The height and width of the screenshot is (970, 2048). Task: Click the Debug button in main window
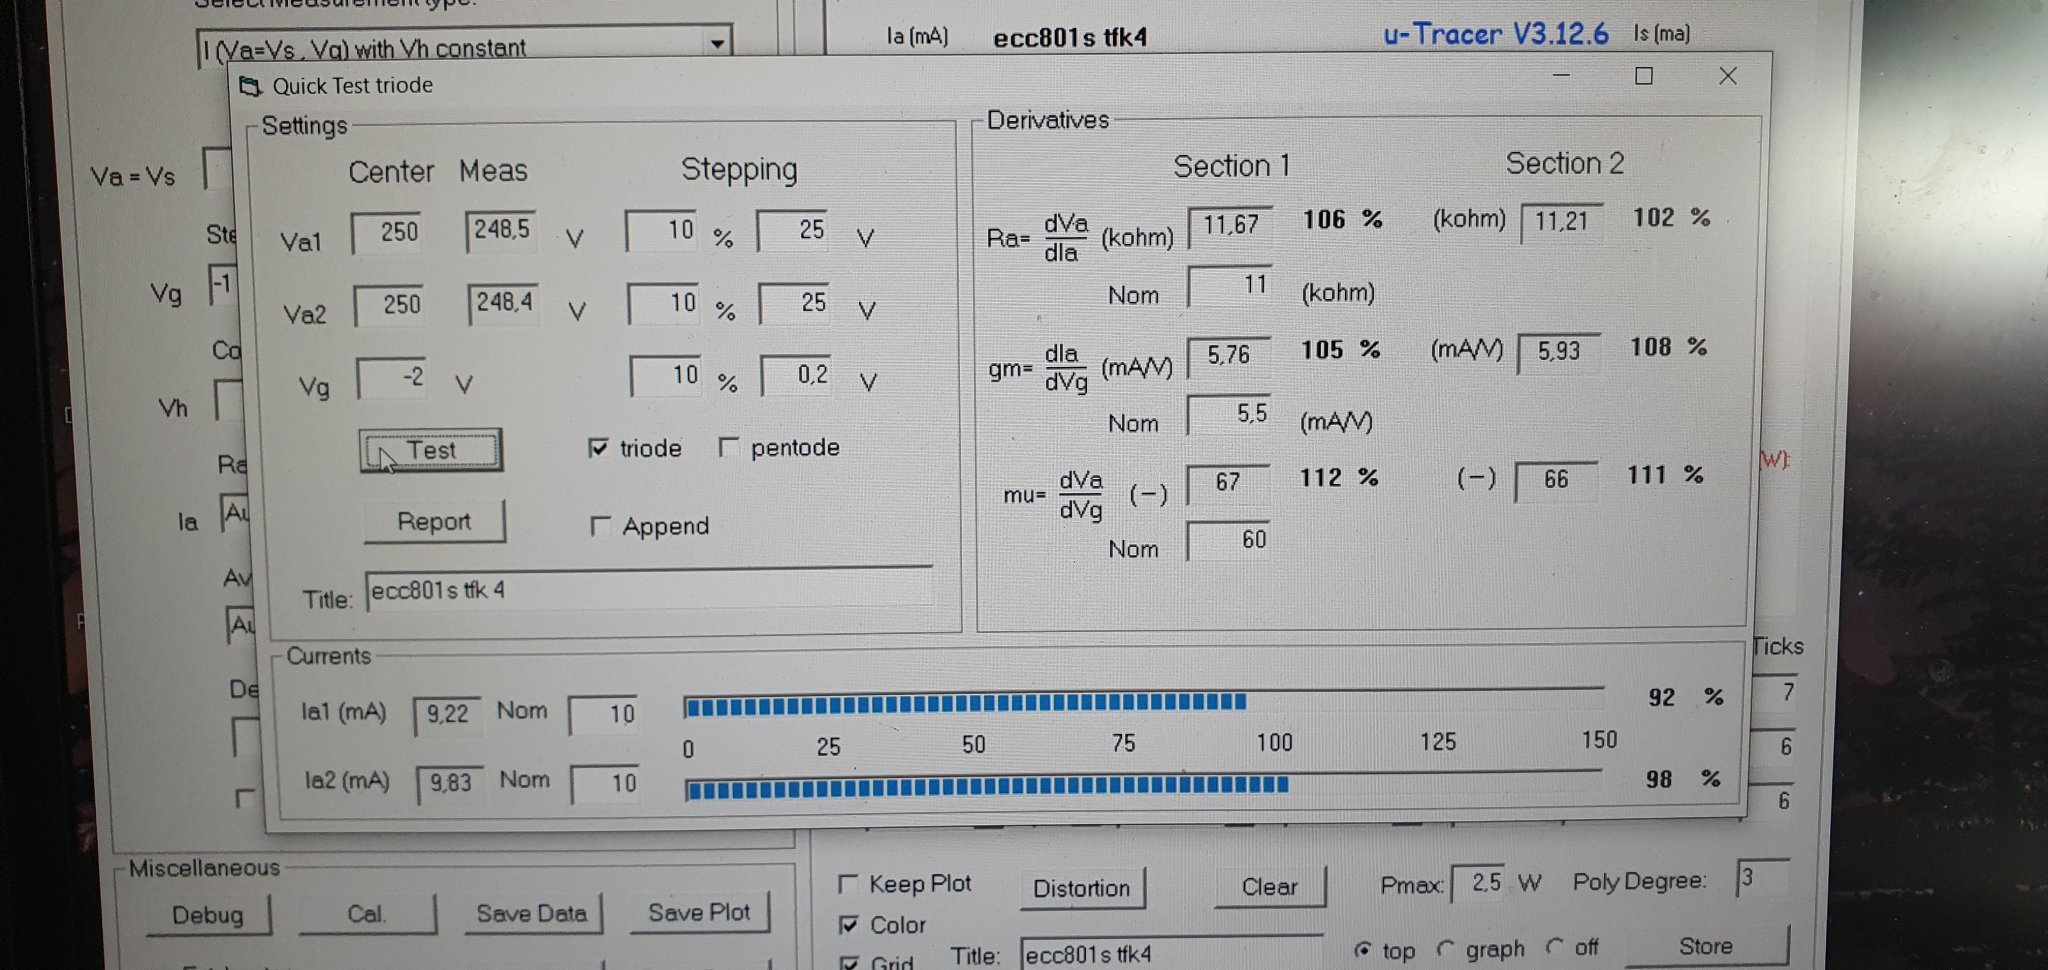pos(208,915)
